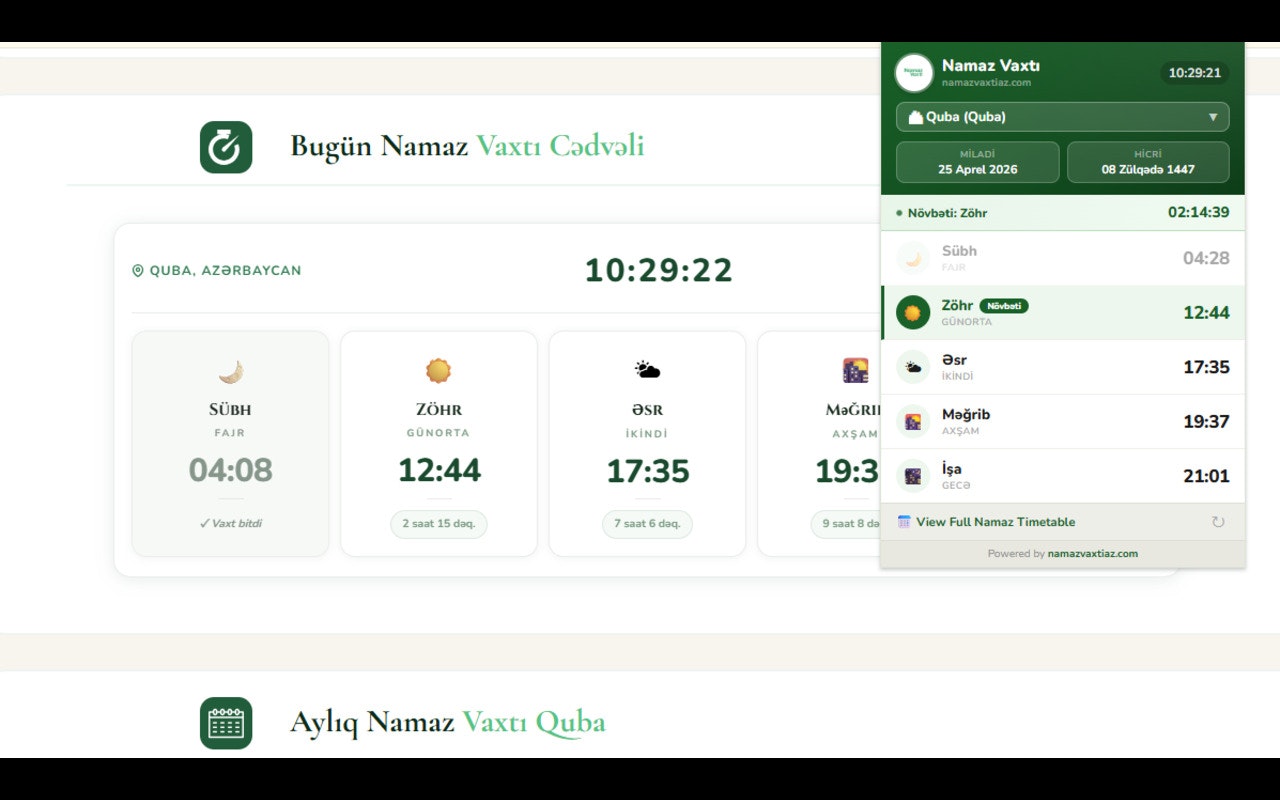Select the MILADI 25 Aprel 2026 date box
Viewport: 1280px width, 800px height.
[x=977, y=162]
